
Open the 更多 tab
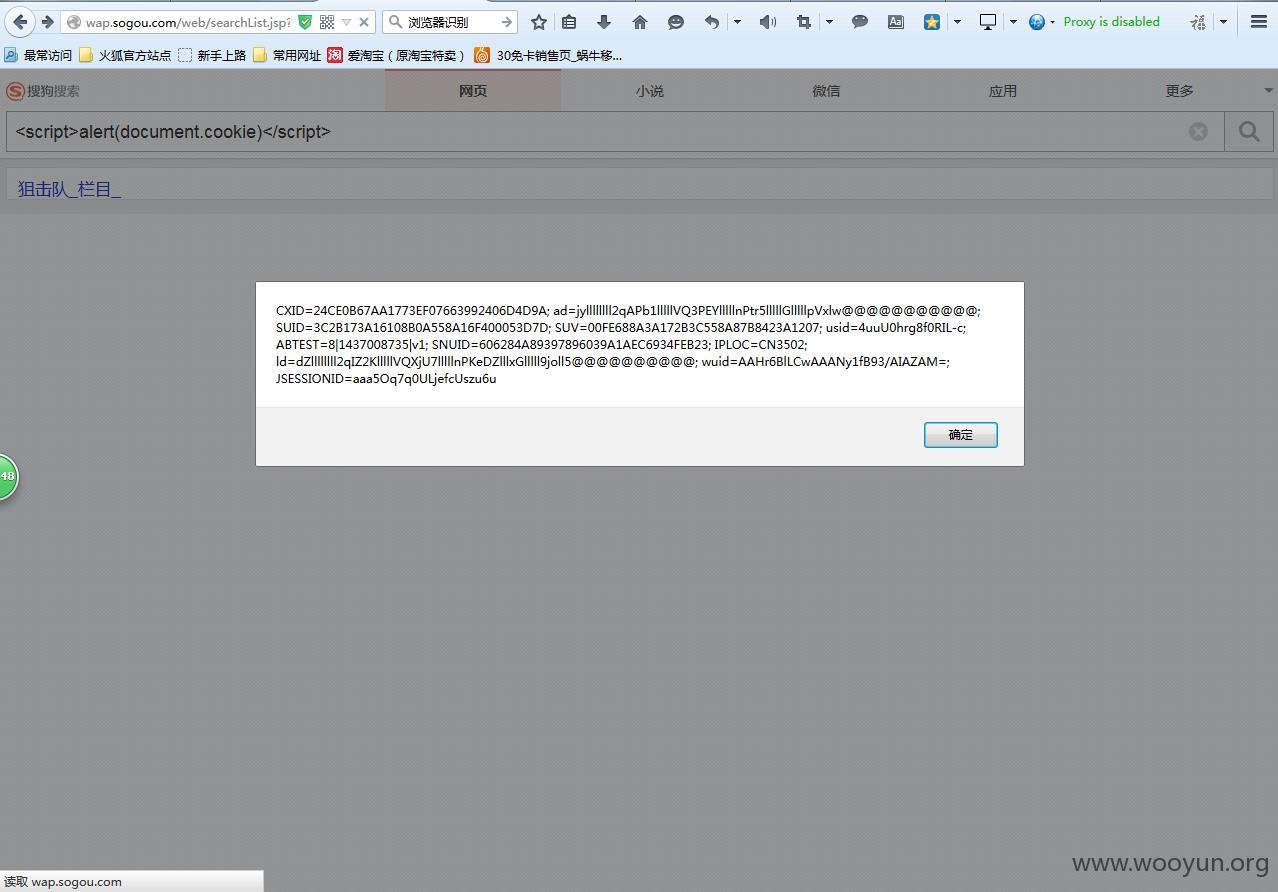1180,91
